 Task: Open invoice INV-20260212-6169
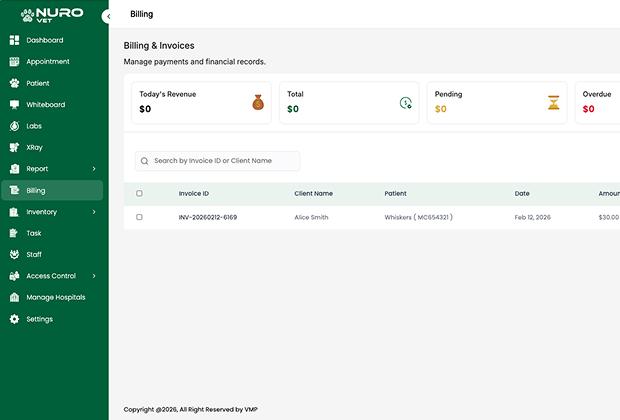tap(208, 217)
